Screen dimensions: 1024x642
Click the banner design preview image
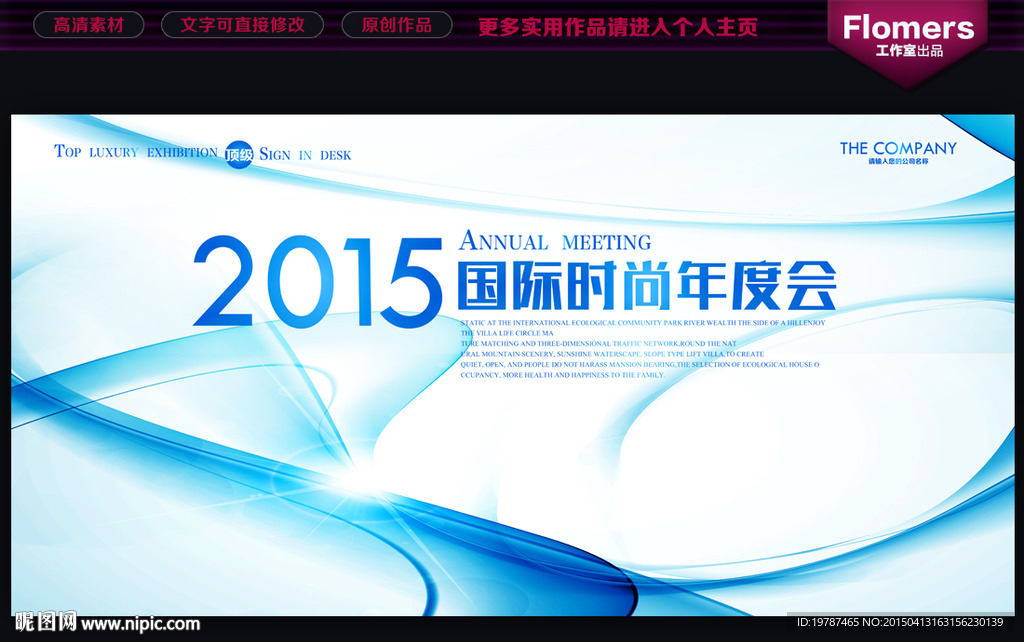pos(513,365)
